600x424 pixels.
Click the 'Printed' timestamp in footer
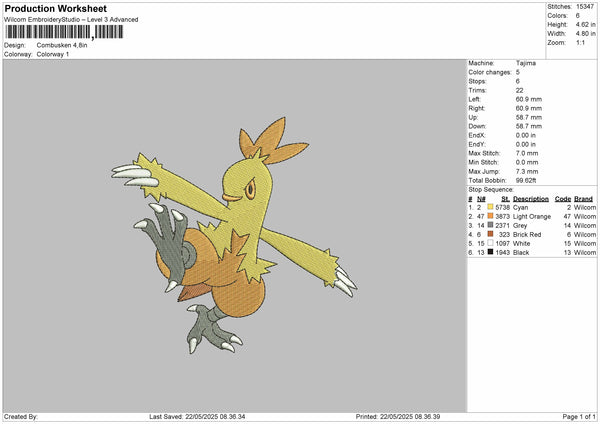point(398,416)
